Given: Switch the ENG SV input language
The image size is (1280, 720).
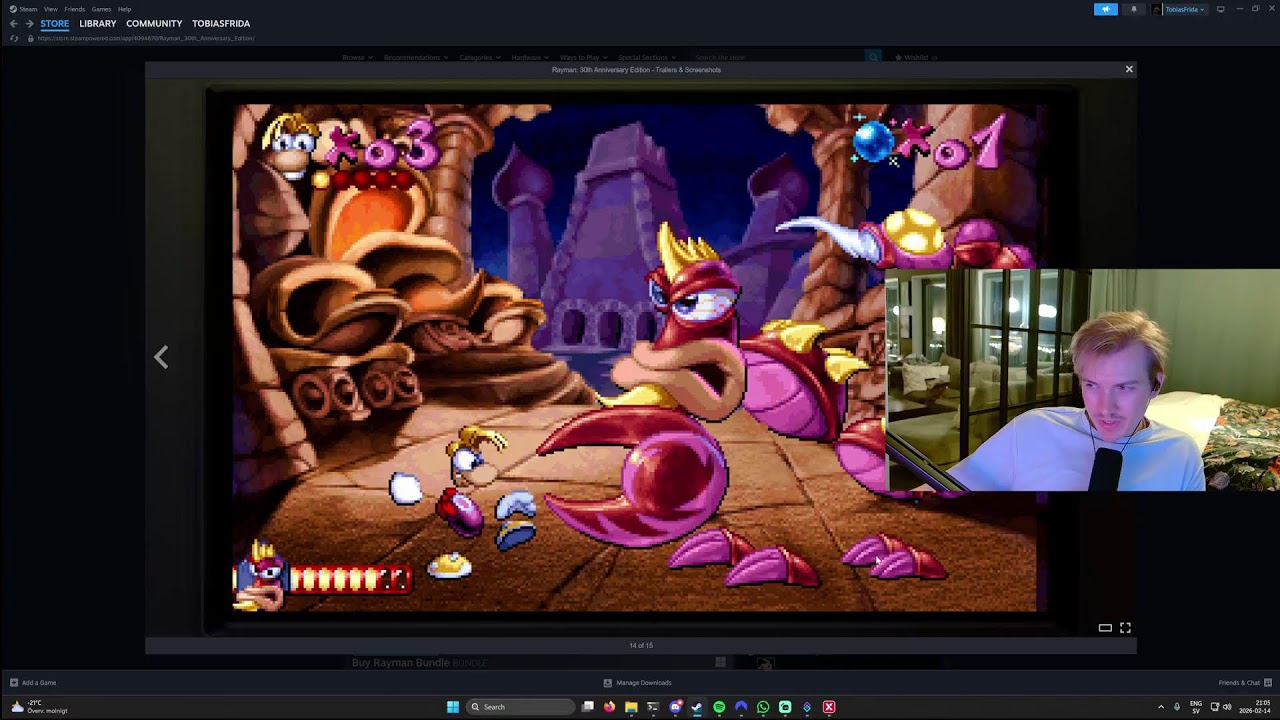Looking at the screenshot, I should coord(1196,707).
